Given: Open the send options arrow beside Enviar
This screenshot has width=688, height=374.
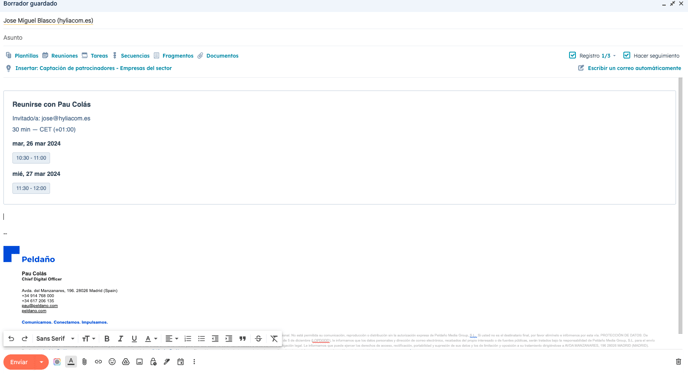Looking at the screenshot, I should [41, 362].
